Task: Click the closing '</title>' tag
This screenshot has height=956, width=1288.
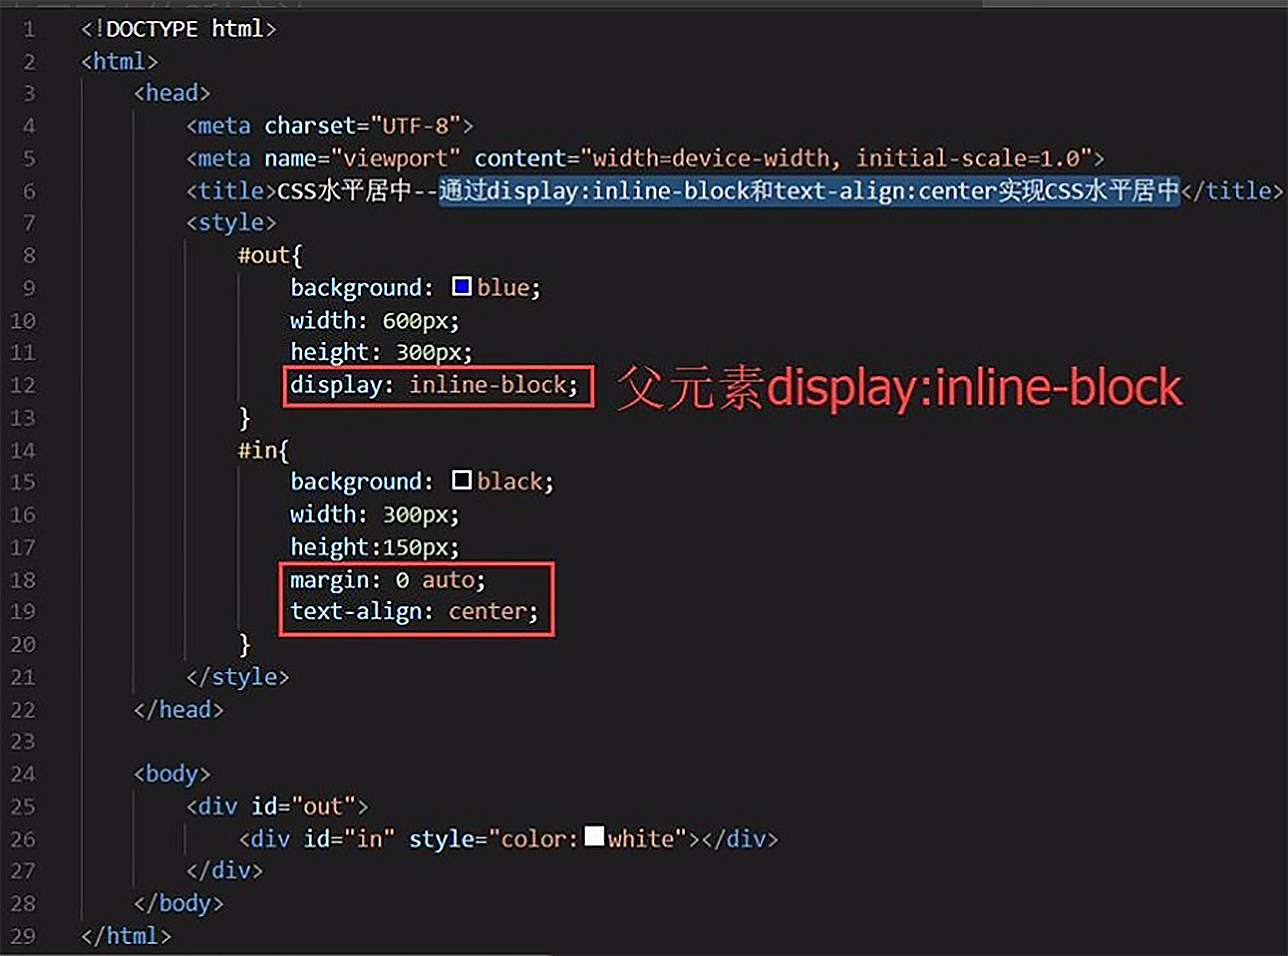Action: (1232, 190)
